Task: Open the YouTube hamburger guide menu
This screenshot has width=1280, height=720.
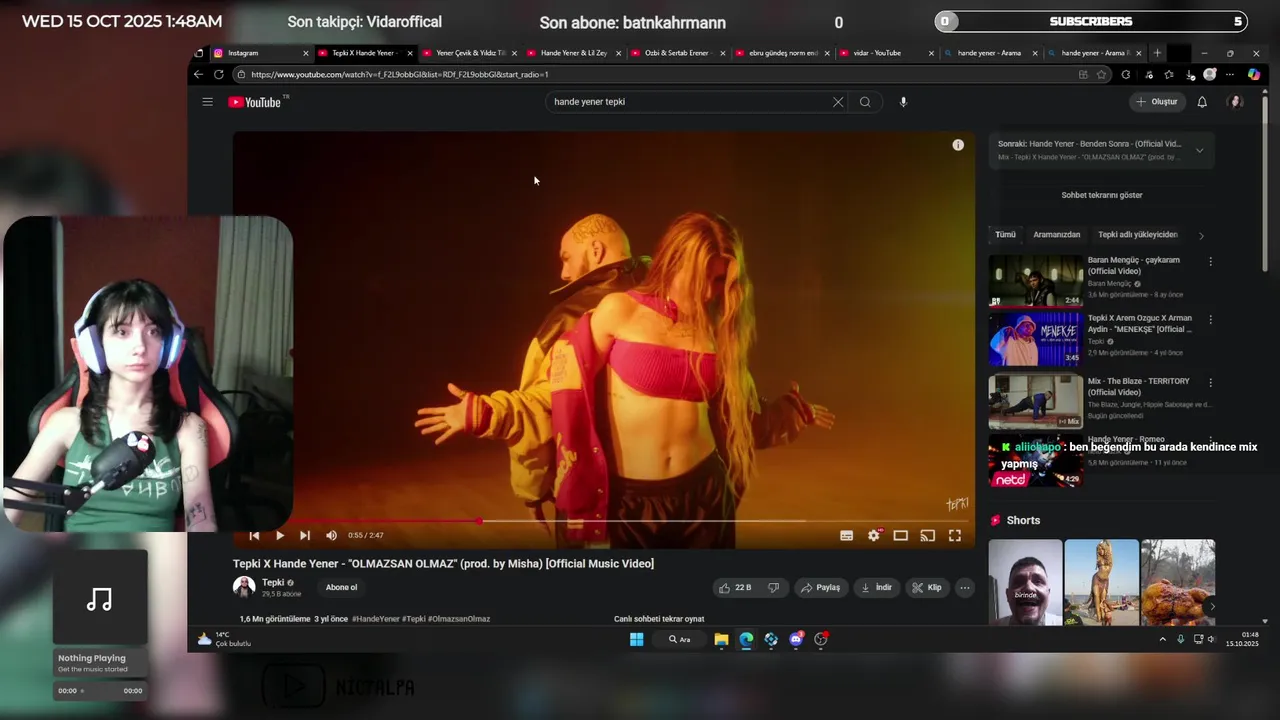Action: coord(207,102)
